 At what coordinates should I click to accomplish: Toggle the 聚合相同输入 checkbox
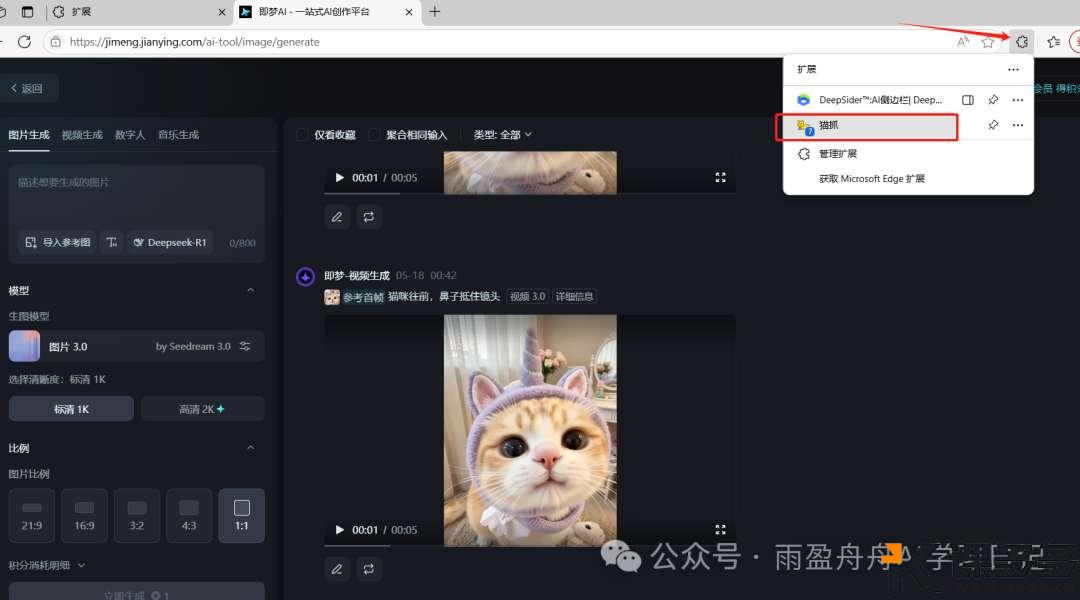click(x=374, y=135)
